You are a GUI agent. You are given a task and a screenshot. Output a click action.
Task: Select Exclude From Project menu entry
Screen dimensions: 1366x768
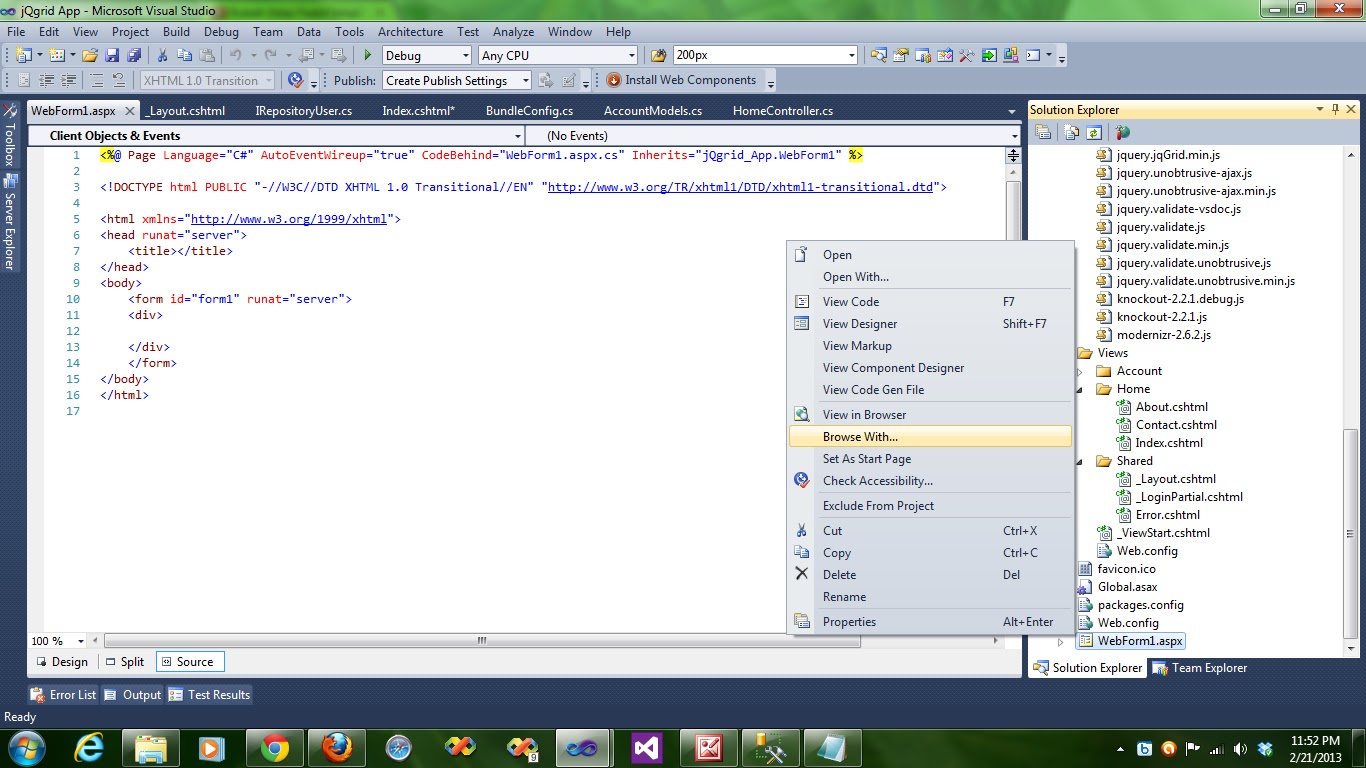pos(930,506)
